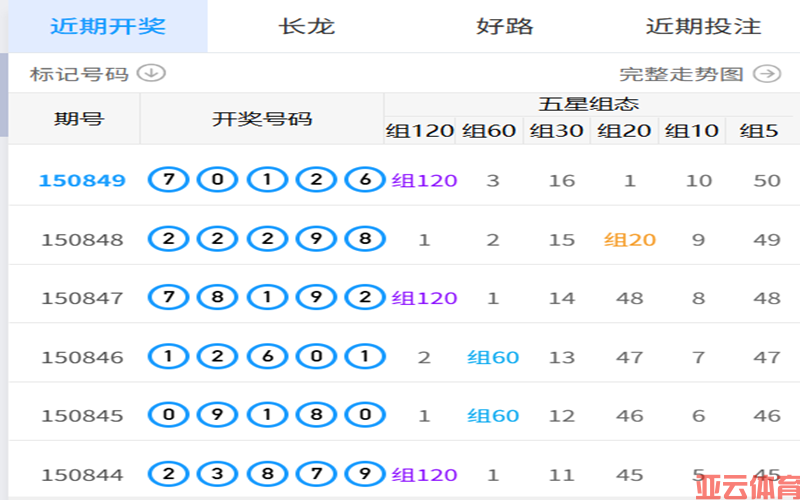Click value 14 in row 150847

(x=562, y=298)
